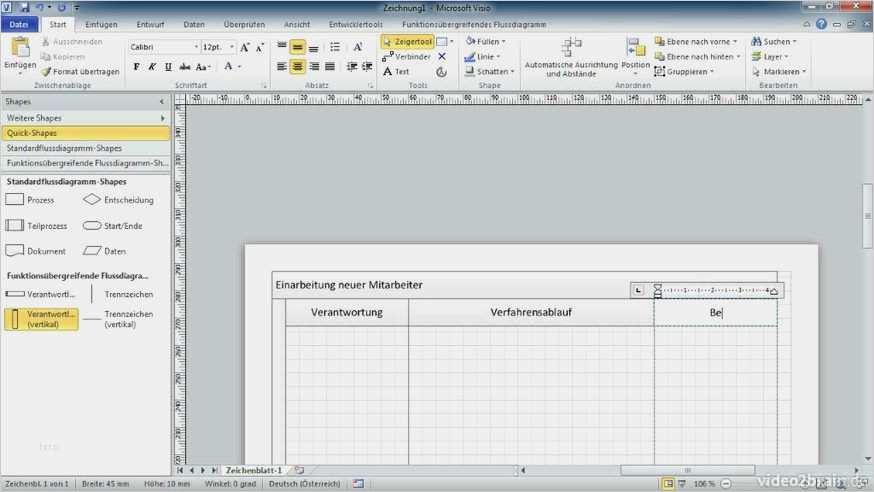Toggle top vertical text alignment
This screenshot has height=492, width=874.
point(282,47)
